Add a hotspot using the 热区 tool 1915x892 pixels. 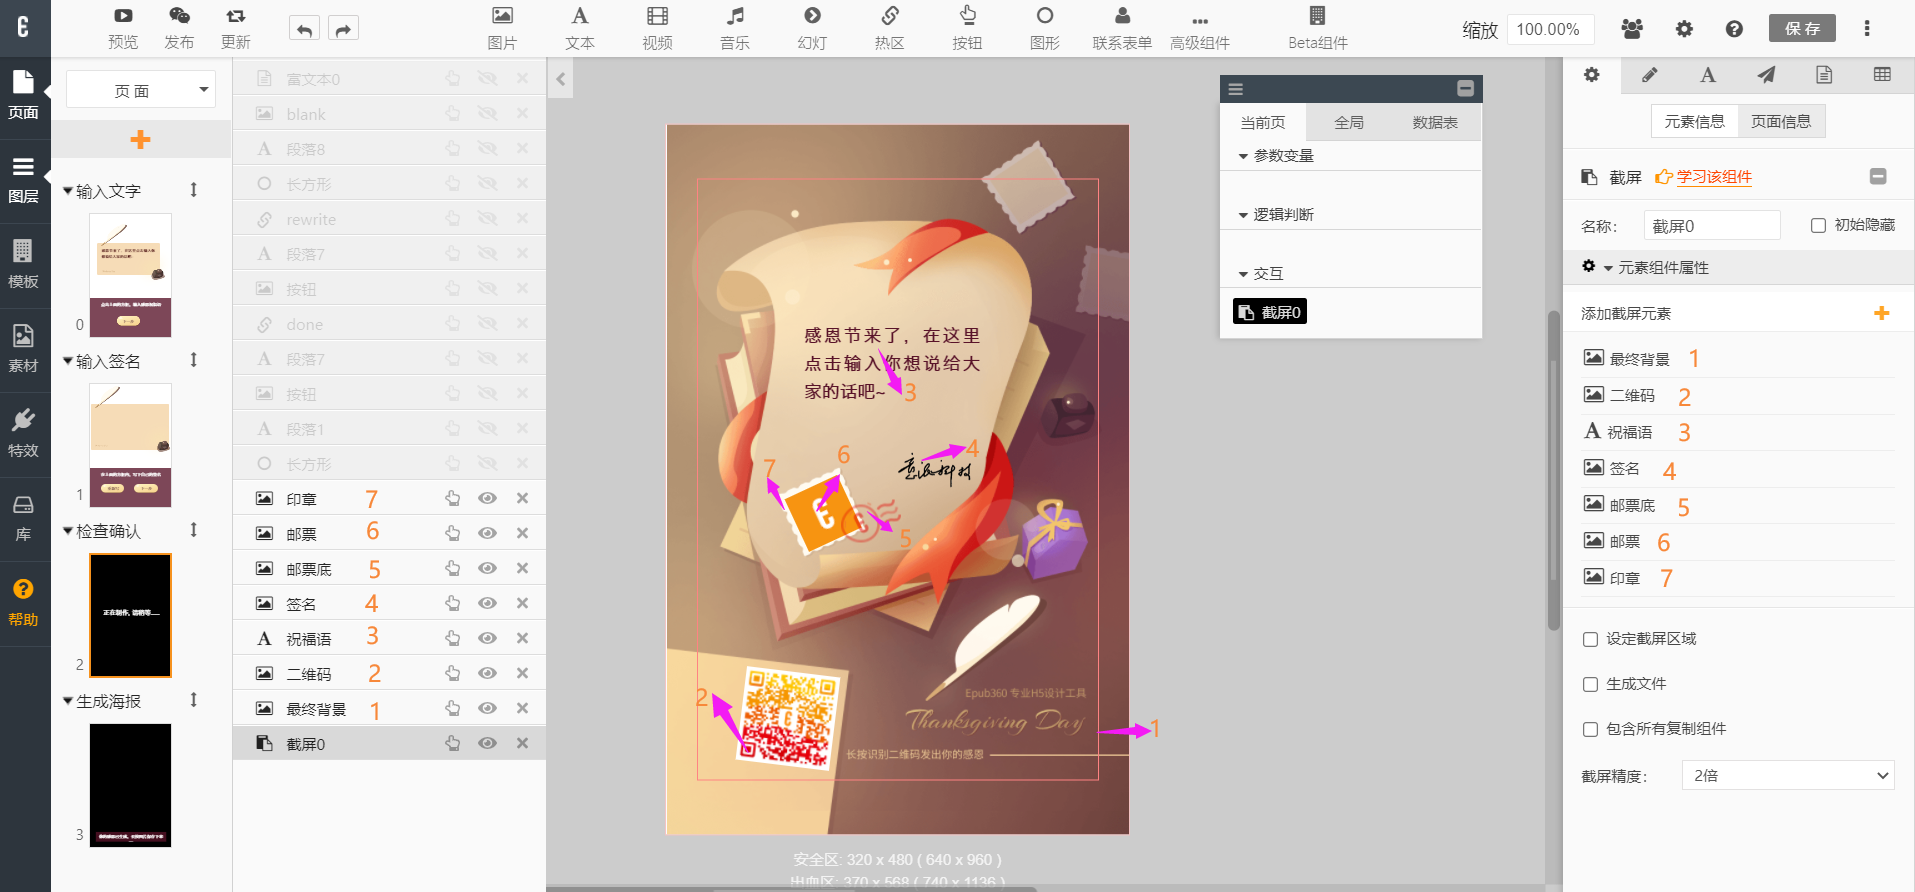[x=889, y=28]
